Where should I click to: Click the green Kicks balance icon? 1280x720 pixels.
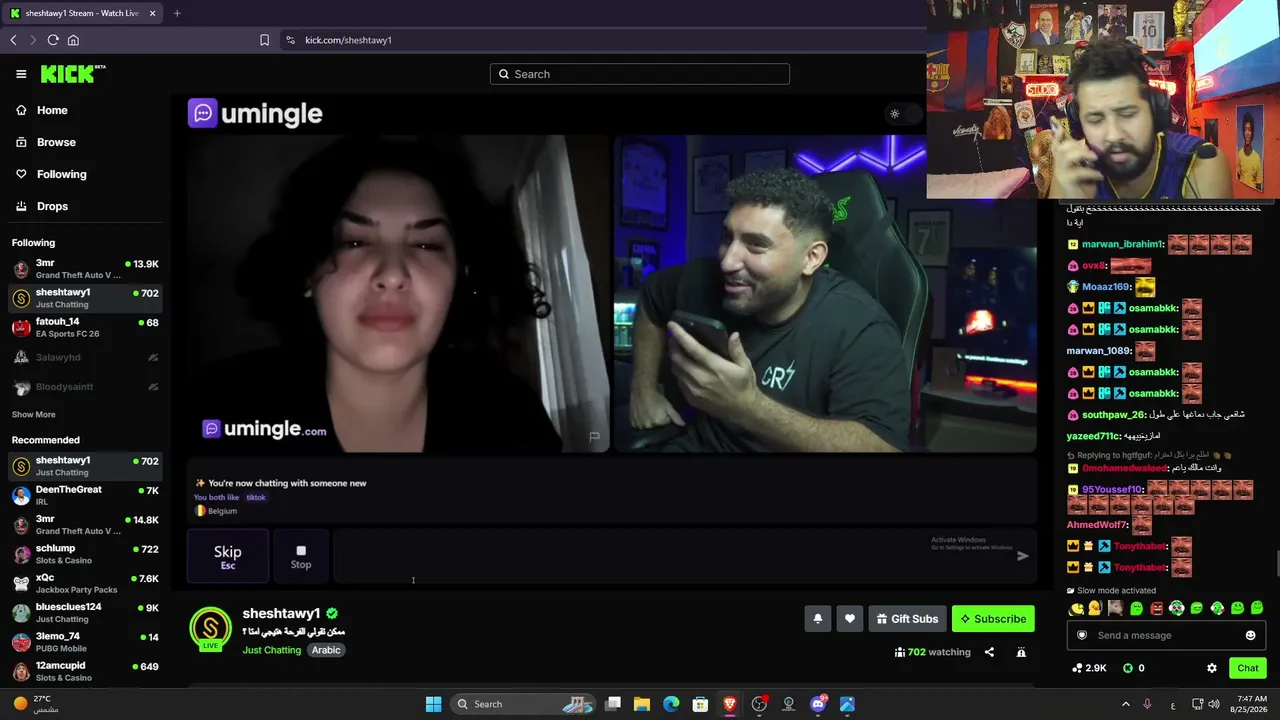pos(1128,668)
